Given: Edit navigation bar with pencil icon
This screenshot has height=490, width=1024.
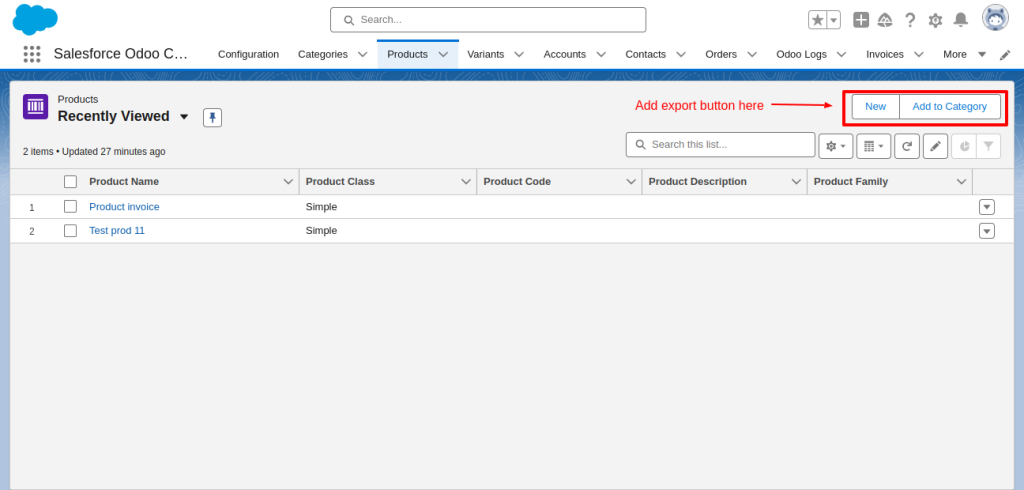Looking at the screenshot, I should [1005, 55].
